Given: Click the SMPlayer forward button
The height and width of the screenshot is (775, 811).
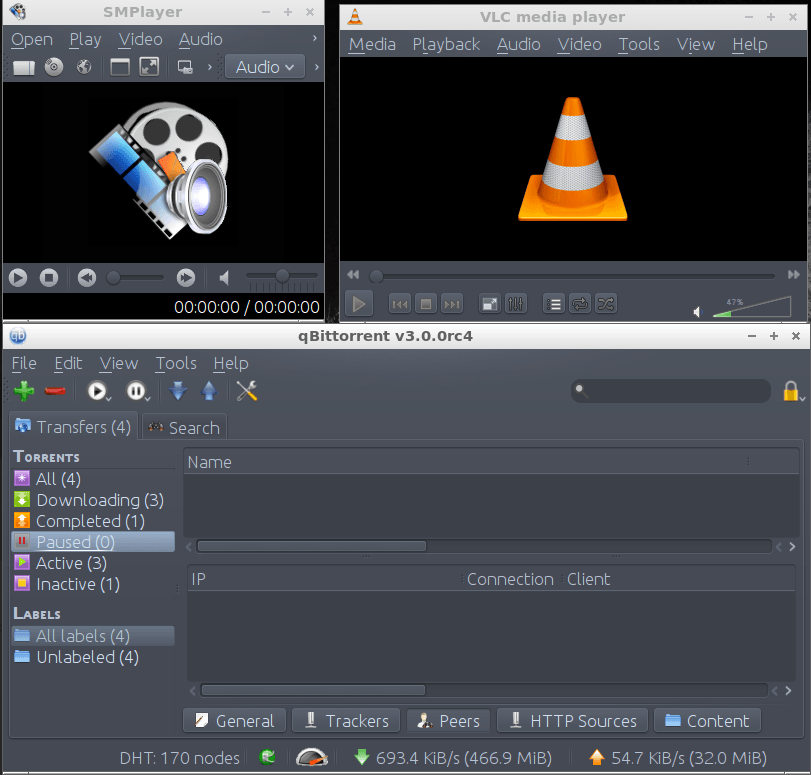Looking at the screenshot, I should [186, 278].
